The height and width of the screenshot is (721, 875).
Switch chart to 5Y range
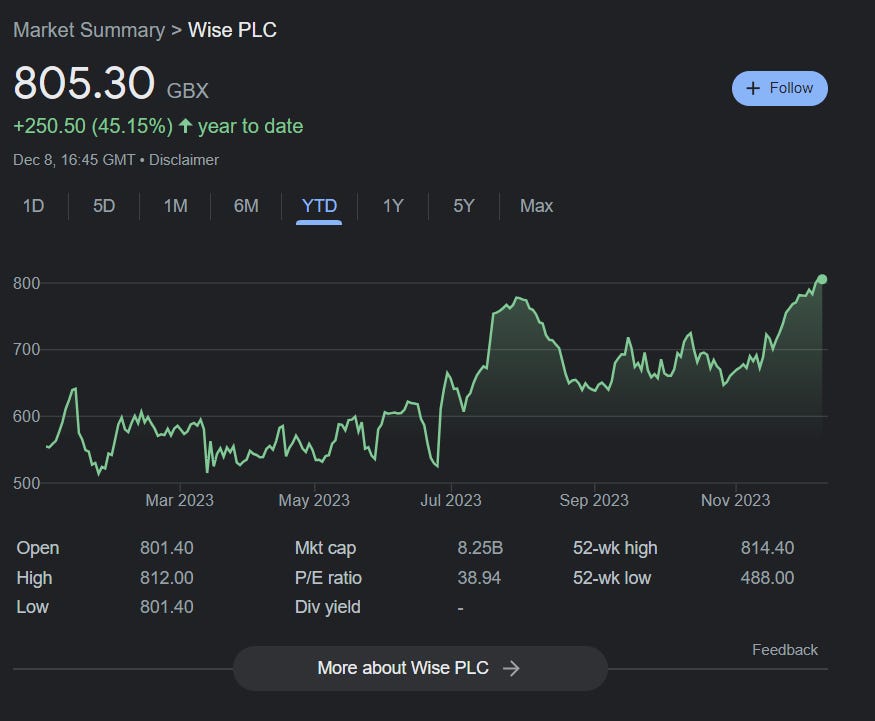(464, 206)
